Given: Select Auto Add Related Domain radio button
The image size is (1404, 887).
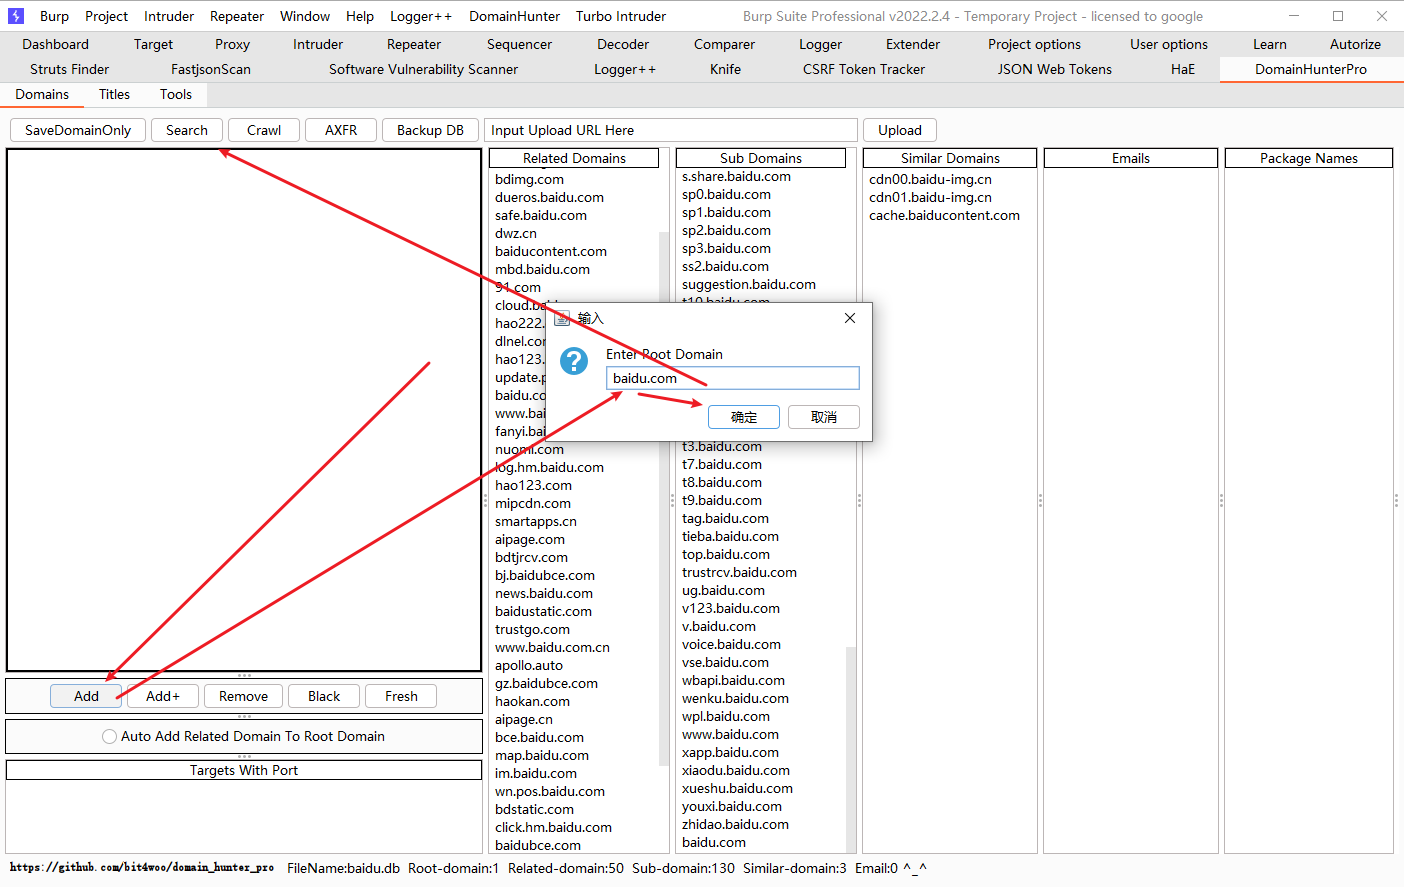Looking at the screenshot, I should (x=110, y=736).
